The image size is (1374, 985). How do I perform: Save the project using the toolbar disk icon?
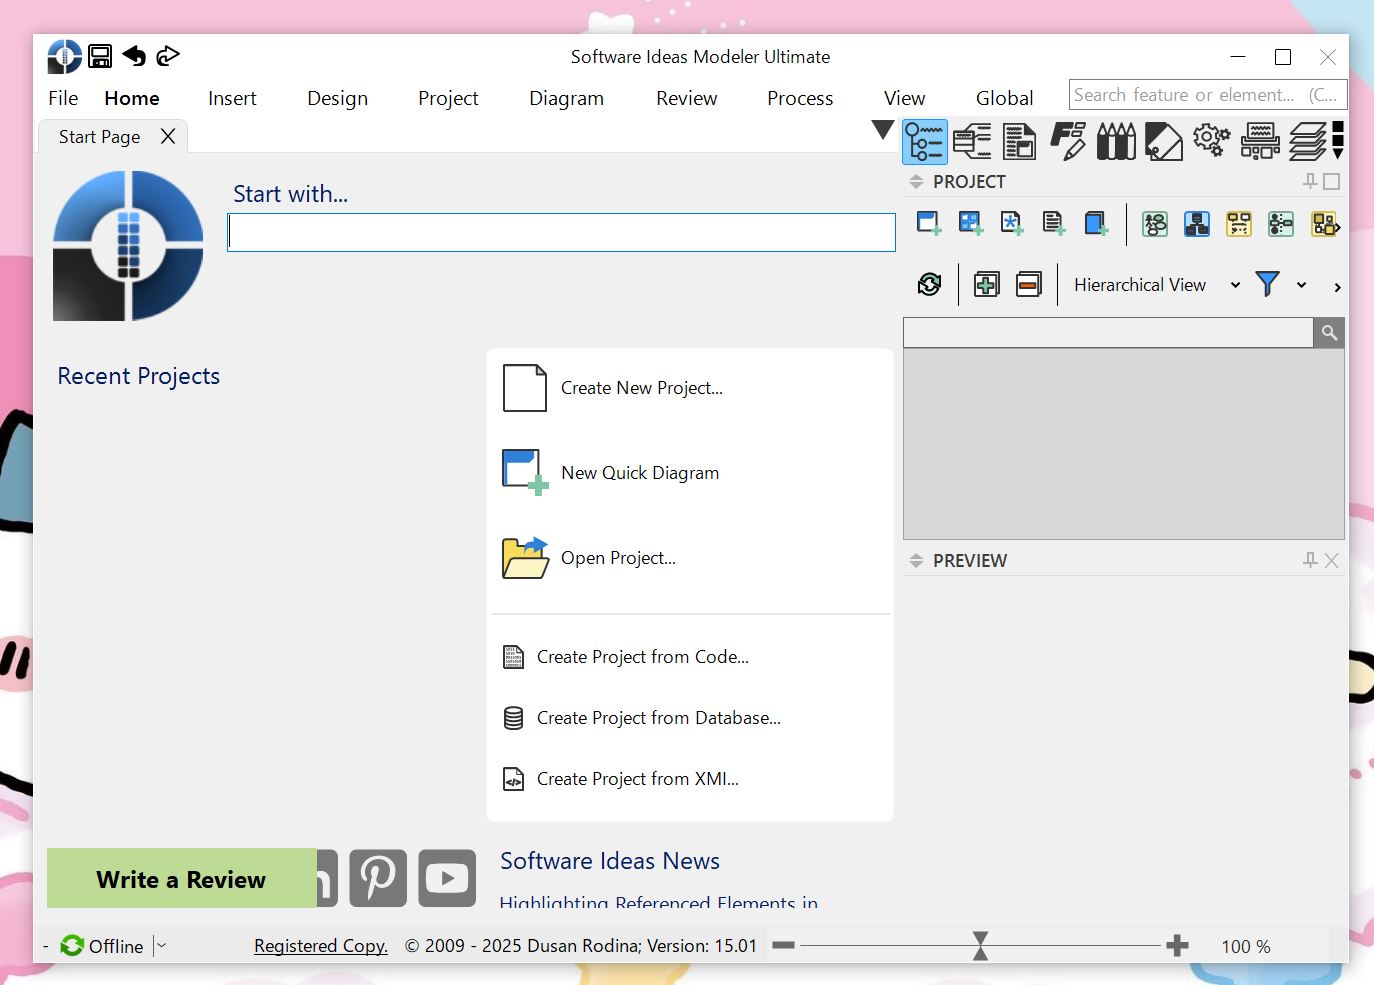point(100,56)
